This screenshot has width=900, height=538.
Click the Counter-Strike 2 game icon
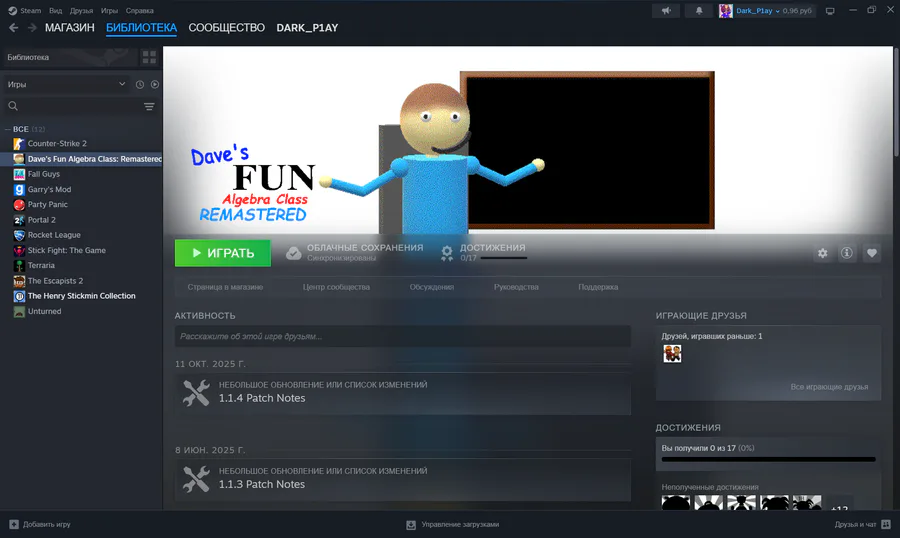coord(19,144)
